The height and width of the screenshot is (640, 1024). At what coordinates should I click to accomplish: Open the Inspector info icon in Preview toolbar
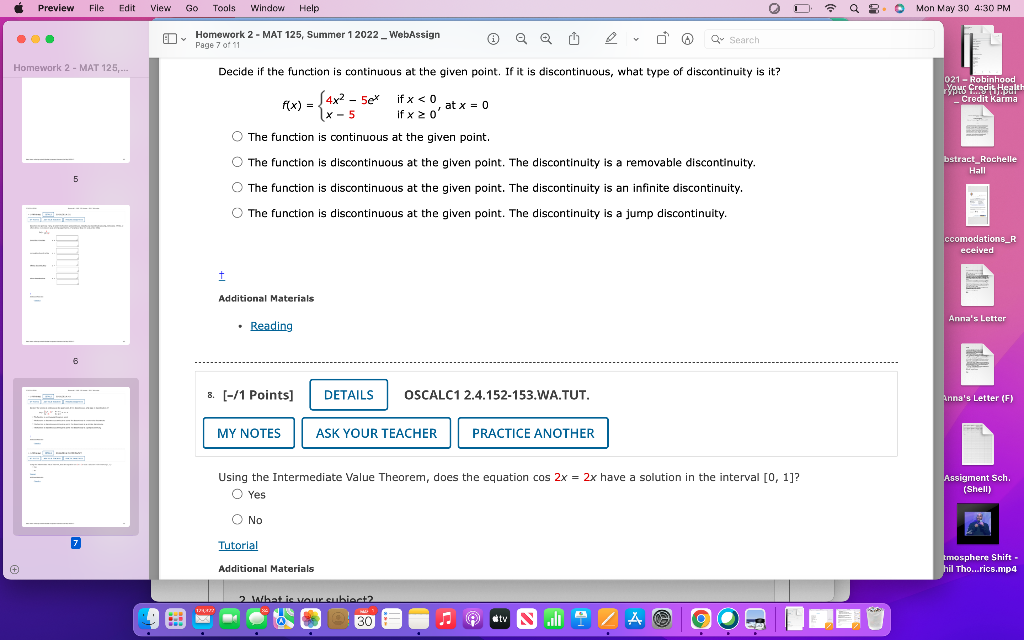pyautogui.click(x=493, y=39)
